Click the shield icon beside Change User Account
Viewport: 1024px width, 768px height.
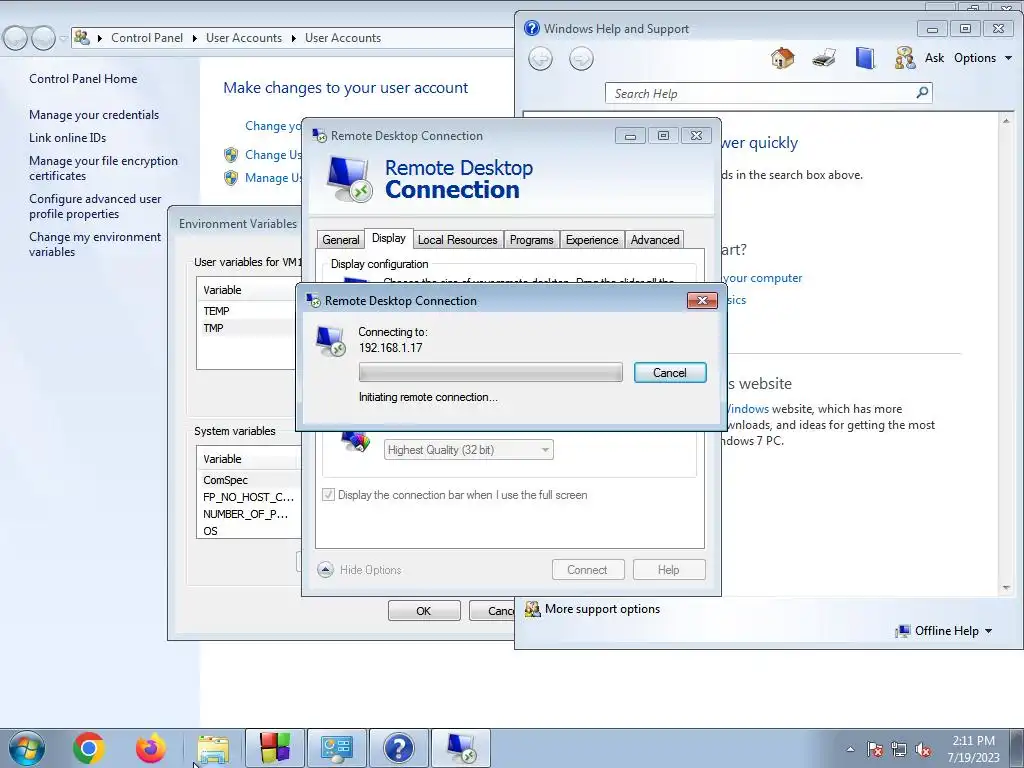[231, 155]
